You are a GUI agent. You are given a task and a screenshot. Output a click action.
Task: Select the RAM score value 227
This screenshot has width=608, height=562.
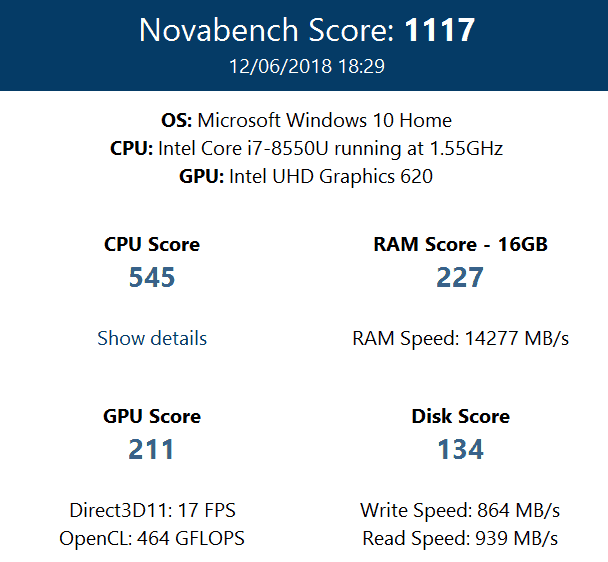tap(460, 277)
